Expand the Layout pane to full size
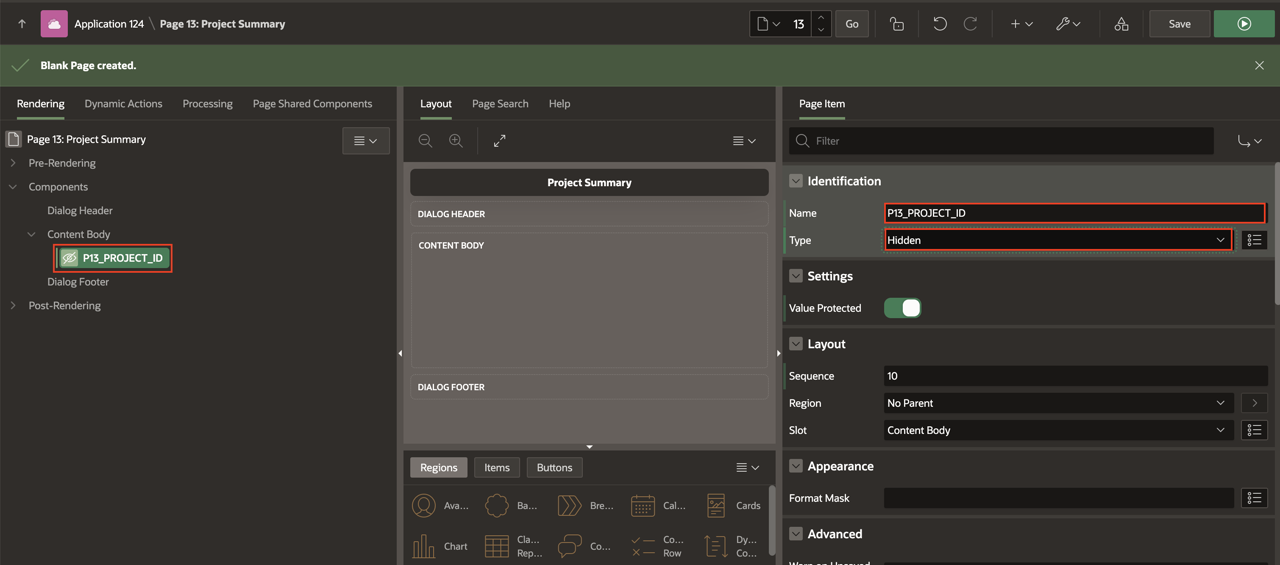This screenshot has height=565, width=1280. 500,141
